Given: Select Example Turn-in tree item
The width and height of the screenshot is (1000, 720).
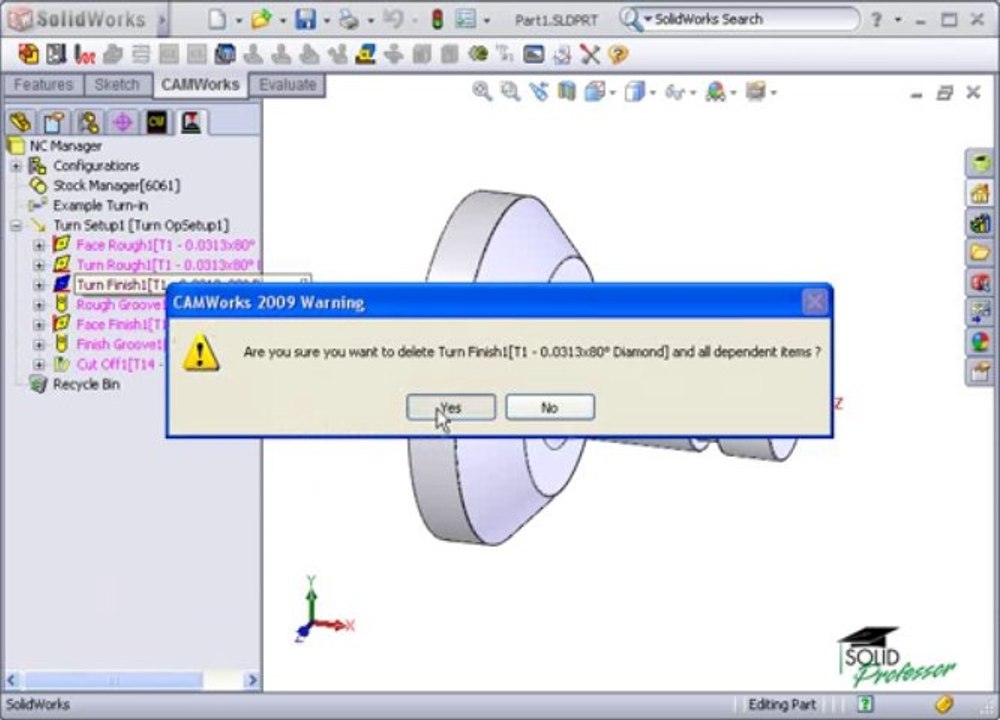Looking at the screenshot, I should click(x=101, y=205).
